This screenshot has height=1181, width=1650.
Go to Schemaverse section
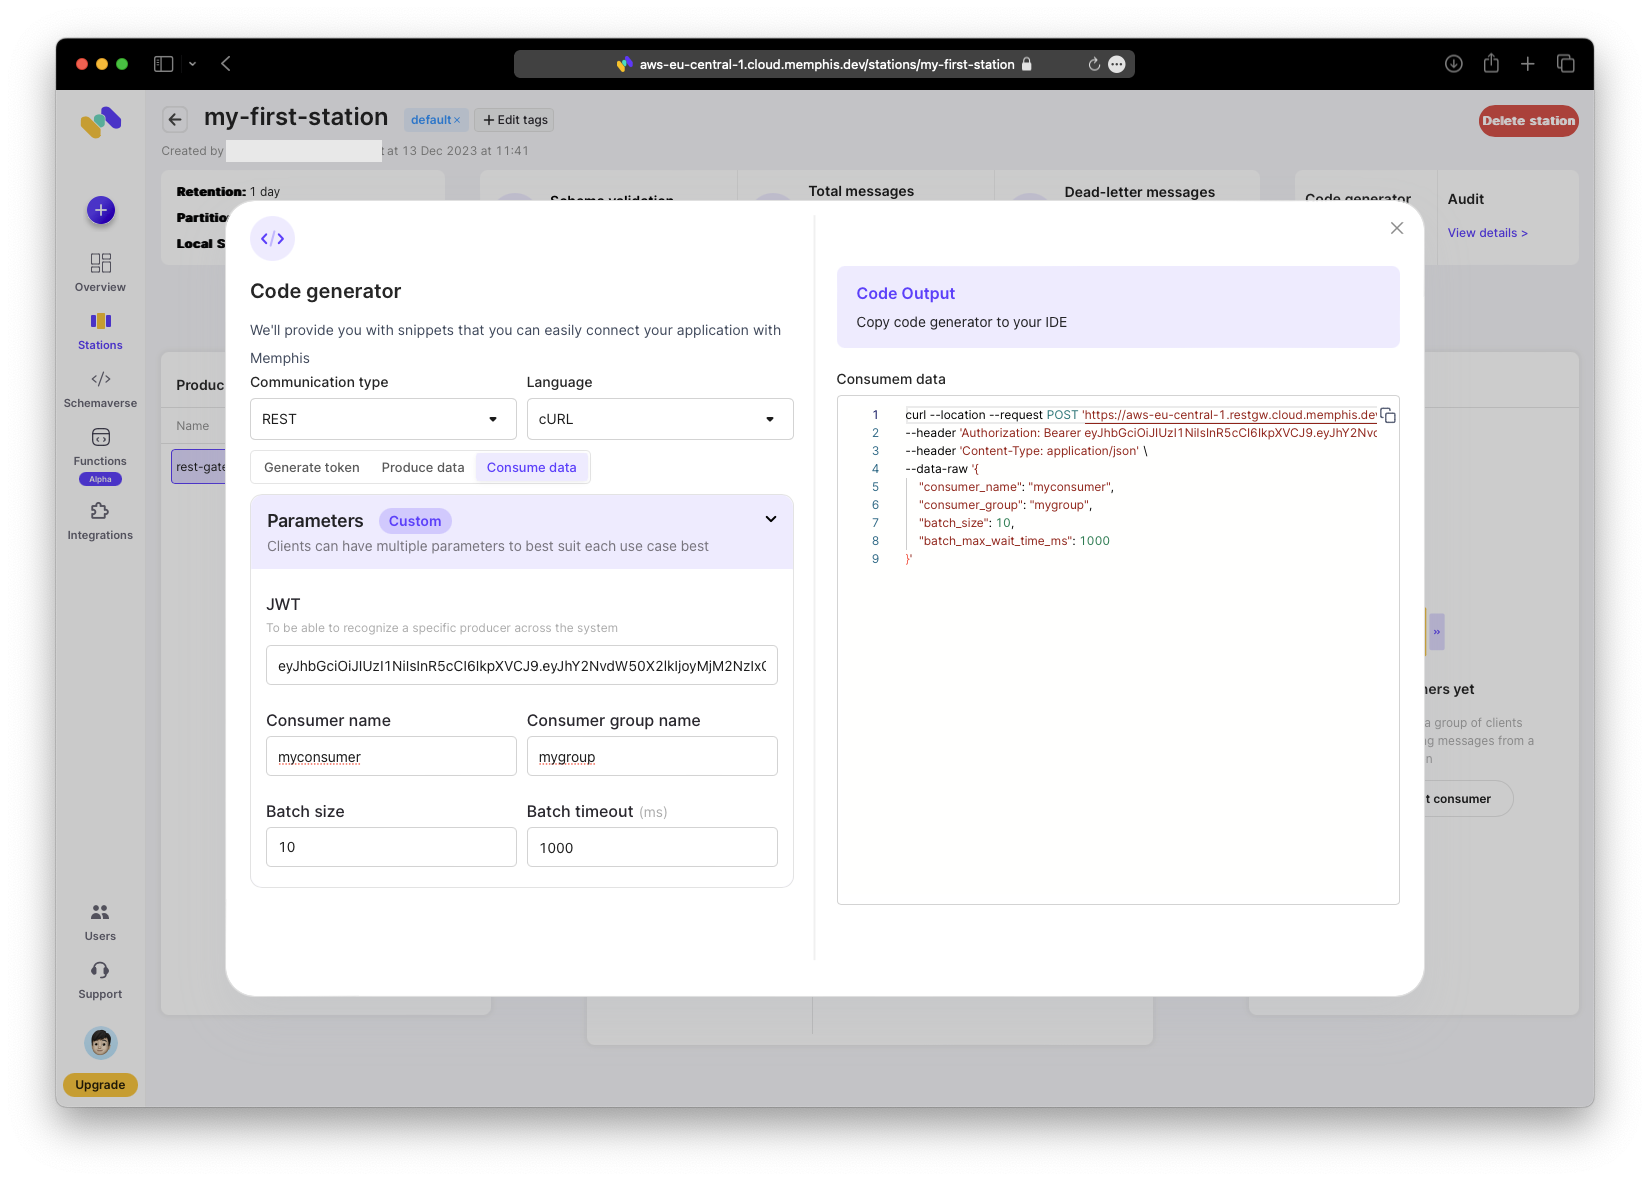coord(100,388)
